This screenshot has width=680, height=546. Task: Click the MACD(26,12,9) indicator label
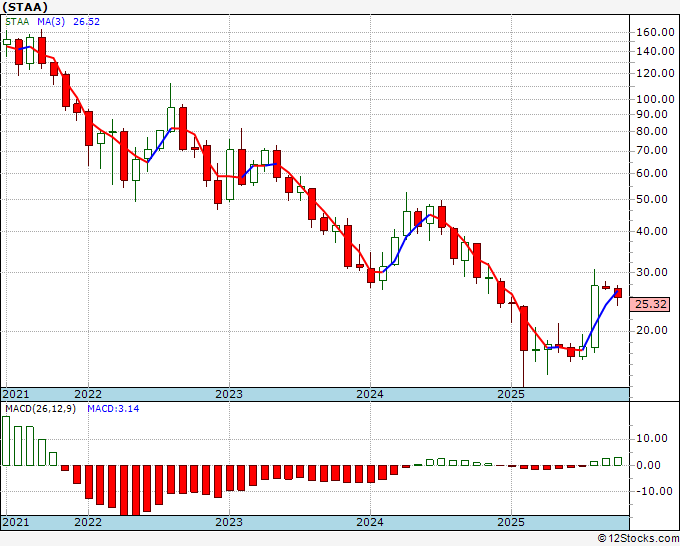pyautogui.click(x=40, y=409)
